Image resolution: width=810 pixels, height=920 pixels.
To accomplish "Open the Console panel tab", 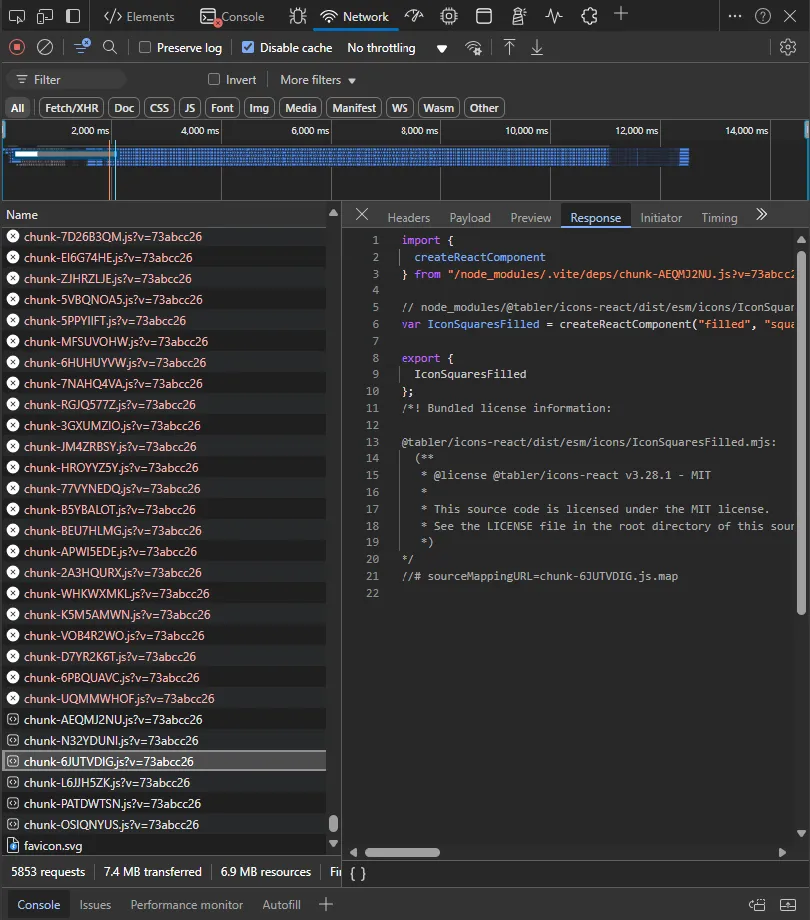I will click(x=232, y=16).
